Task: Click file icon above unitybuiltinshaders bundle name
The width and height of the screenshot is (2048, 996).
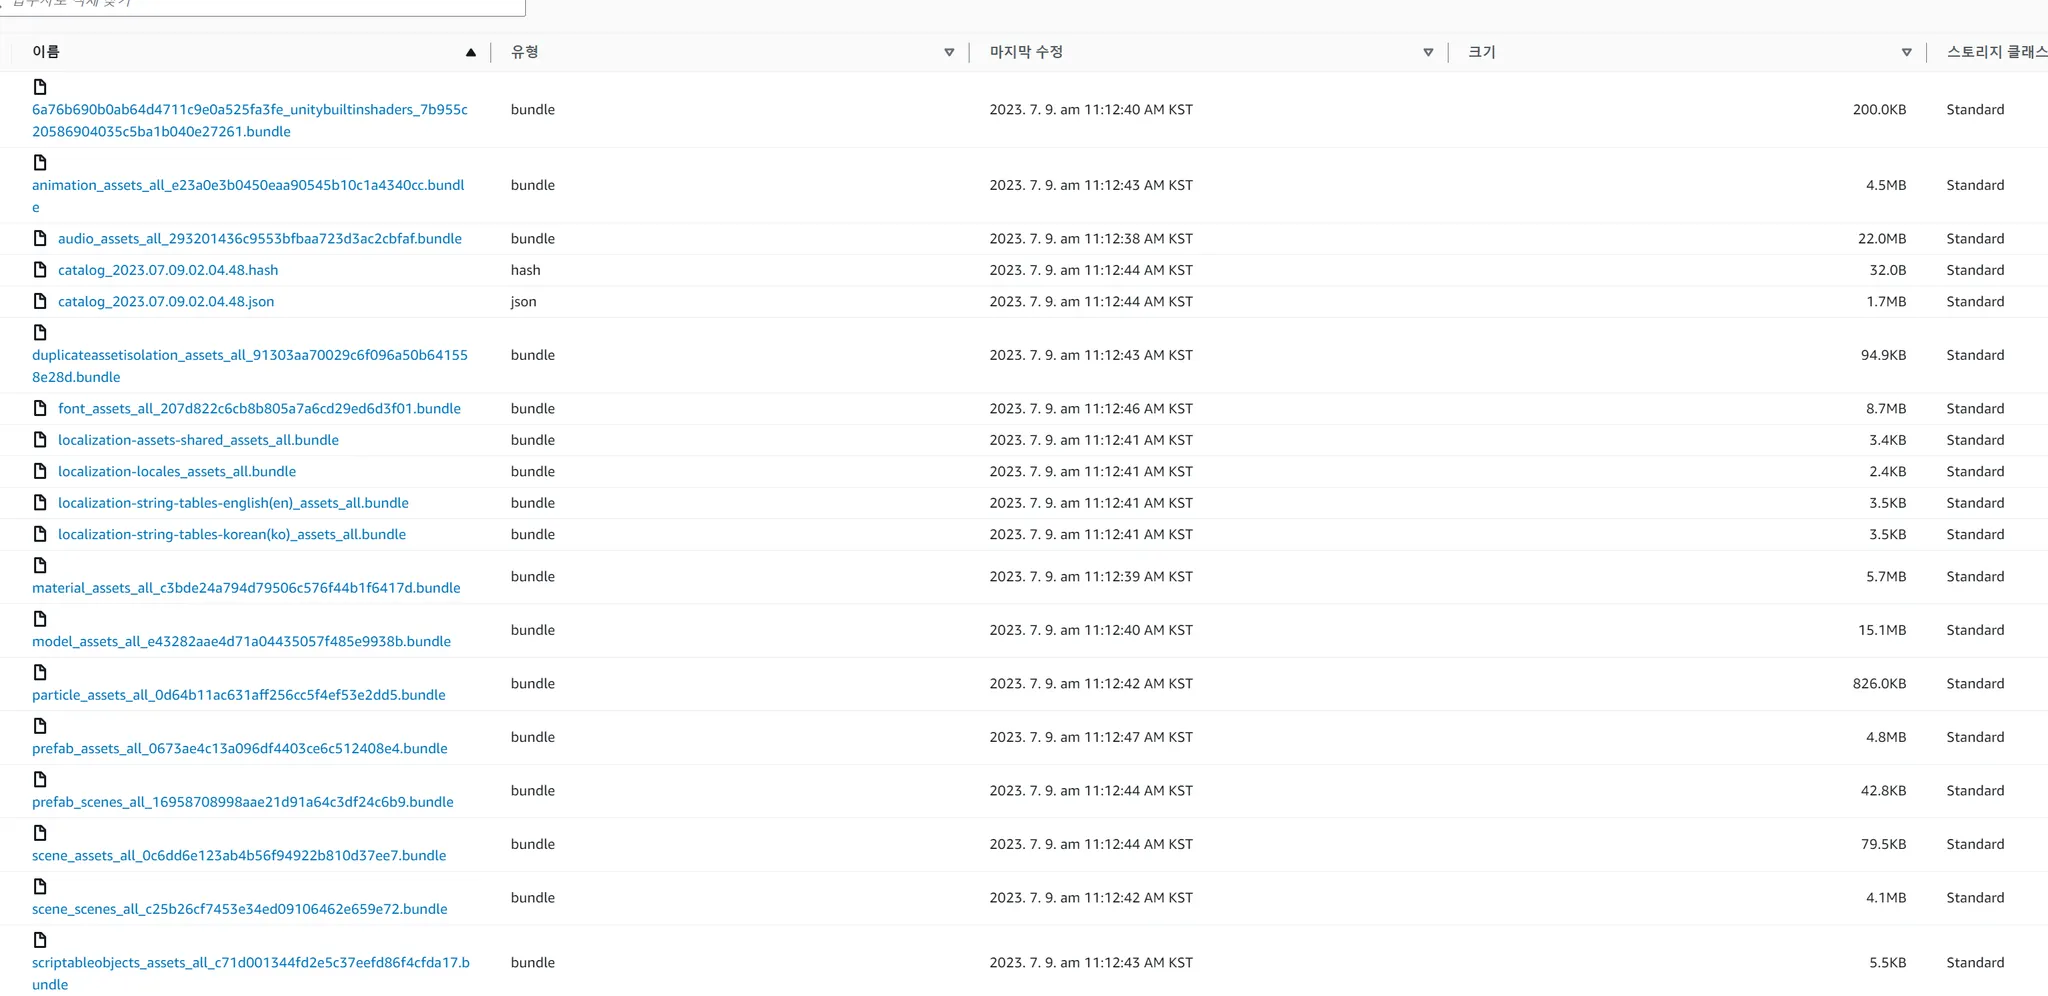Action: point(40,87)
